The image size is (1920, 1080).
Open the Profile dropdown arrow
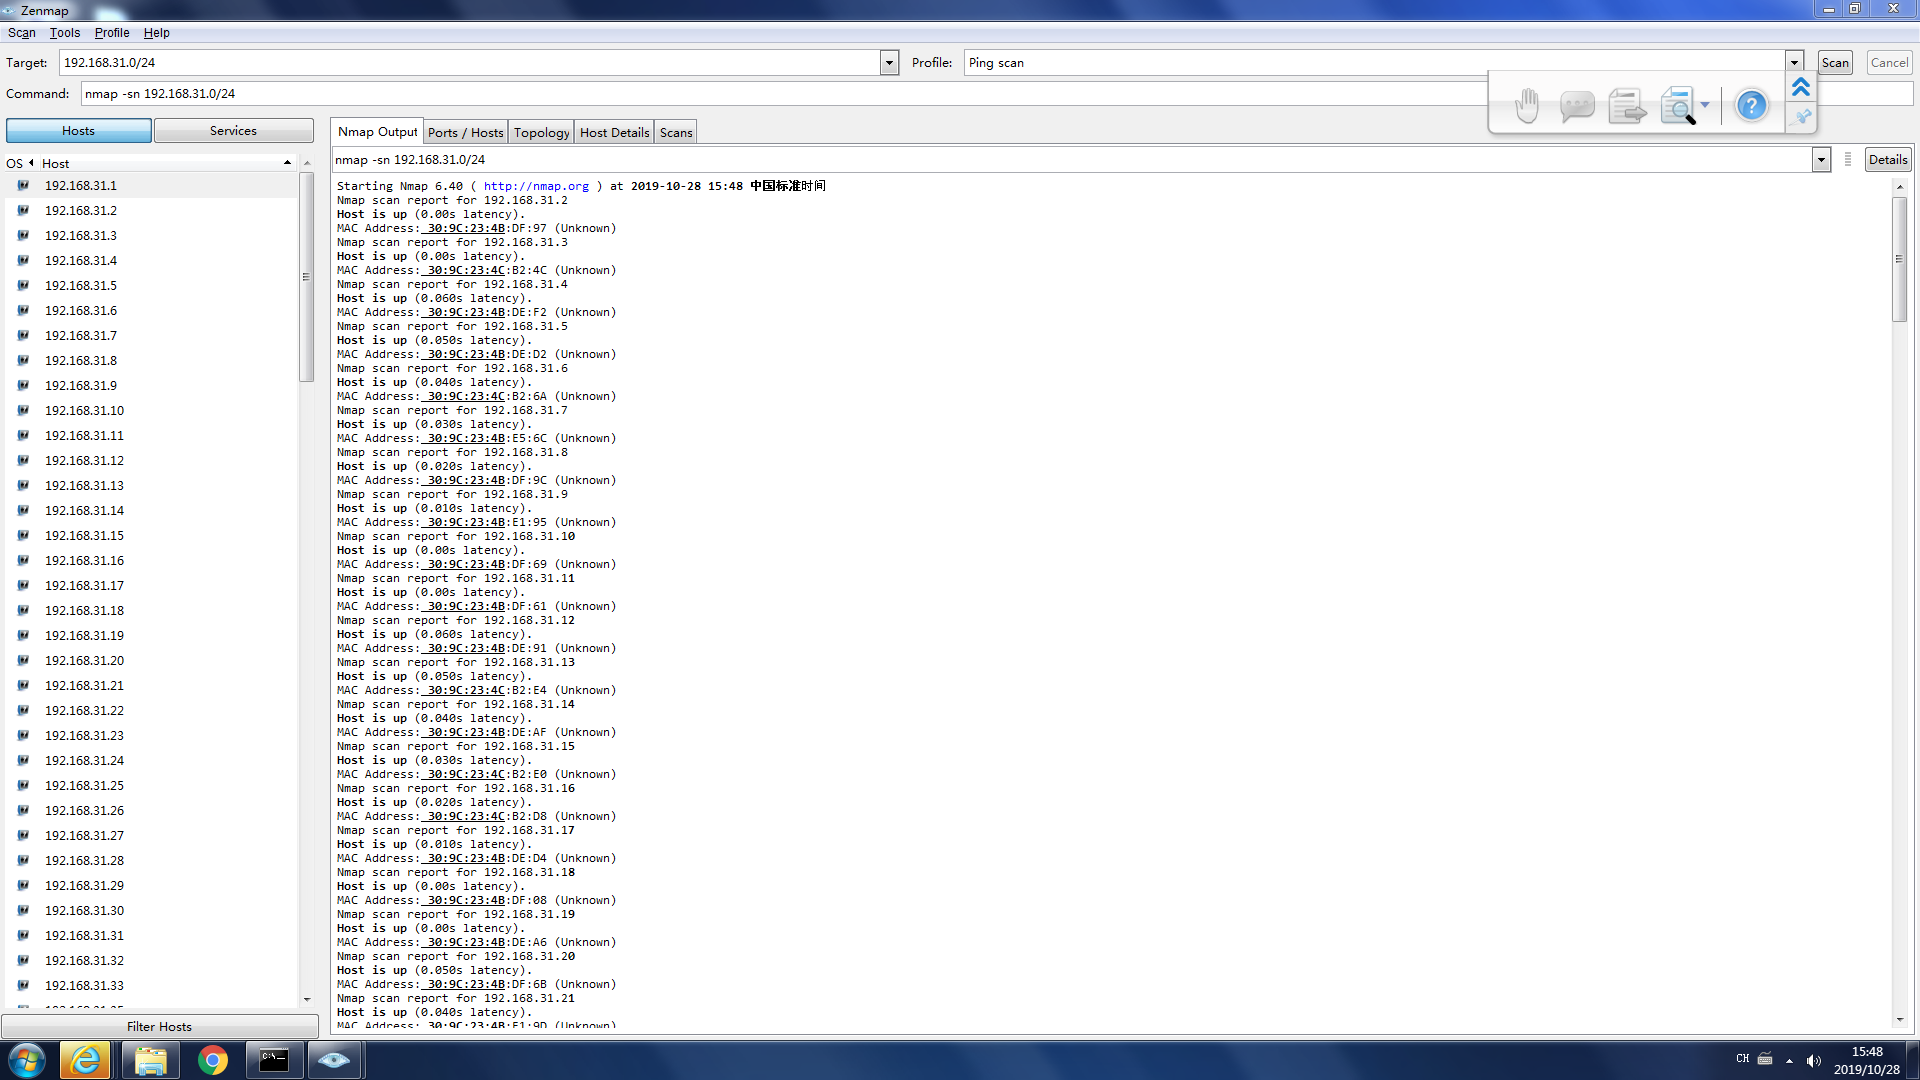[x=1794, y=63]
